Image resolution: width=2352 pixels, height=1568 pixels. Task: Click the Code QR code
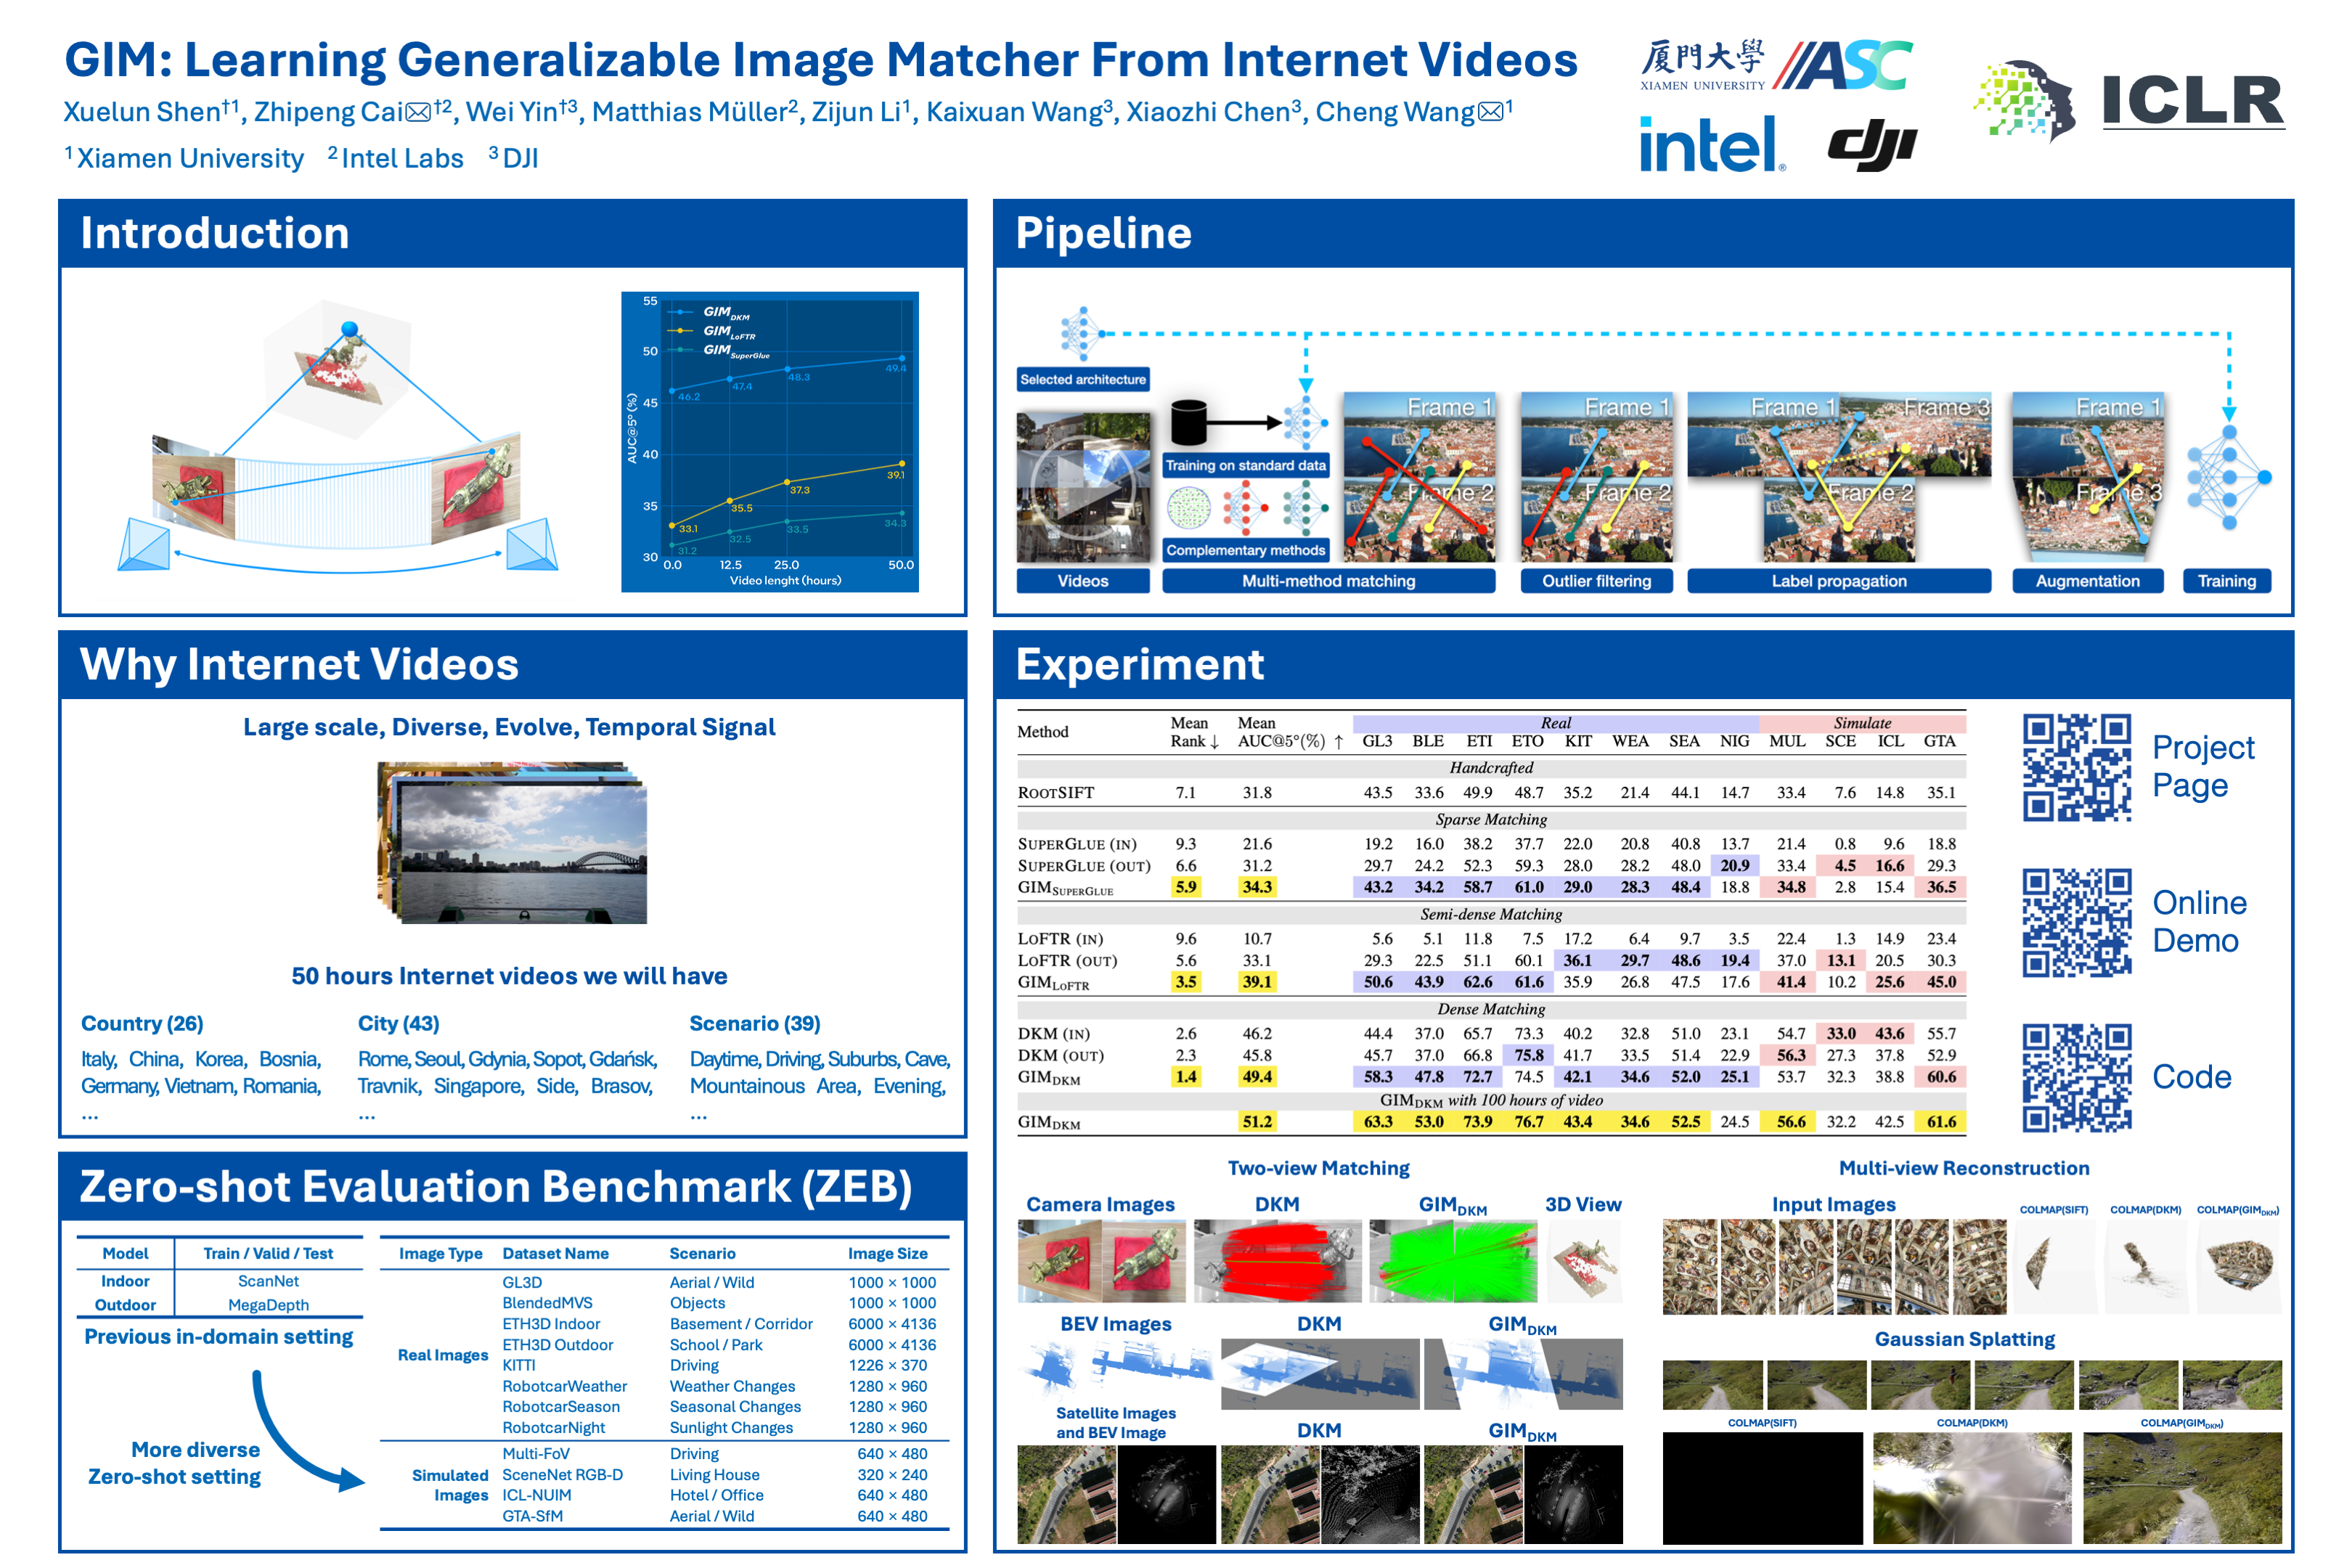2076,1077
